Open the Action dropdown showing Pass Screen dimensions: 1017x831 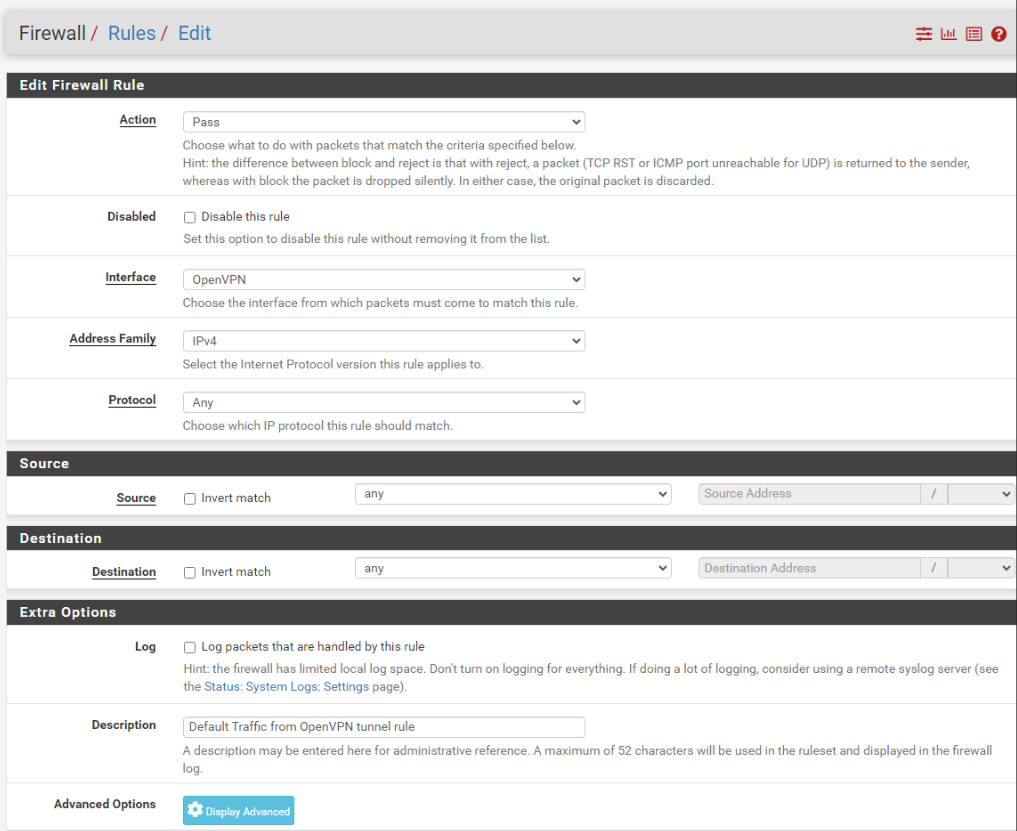click(x=384, y=122)
